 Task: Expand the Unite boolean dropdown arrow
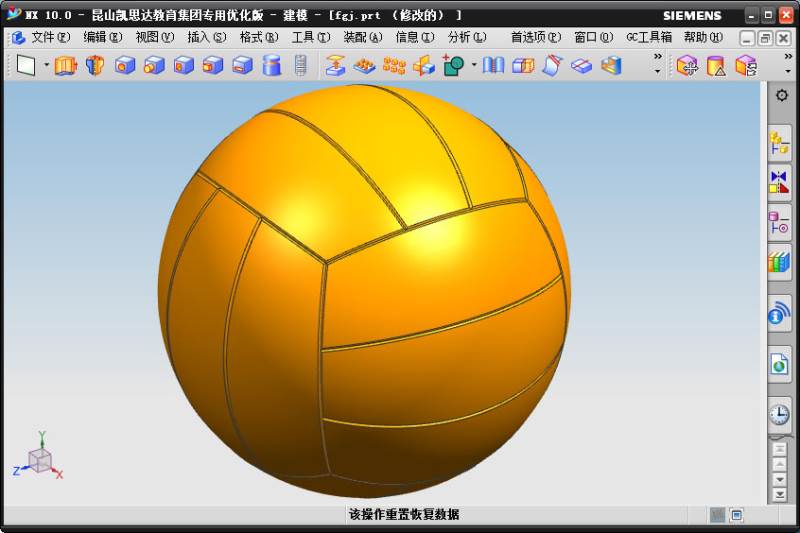[x=473, y=66]
